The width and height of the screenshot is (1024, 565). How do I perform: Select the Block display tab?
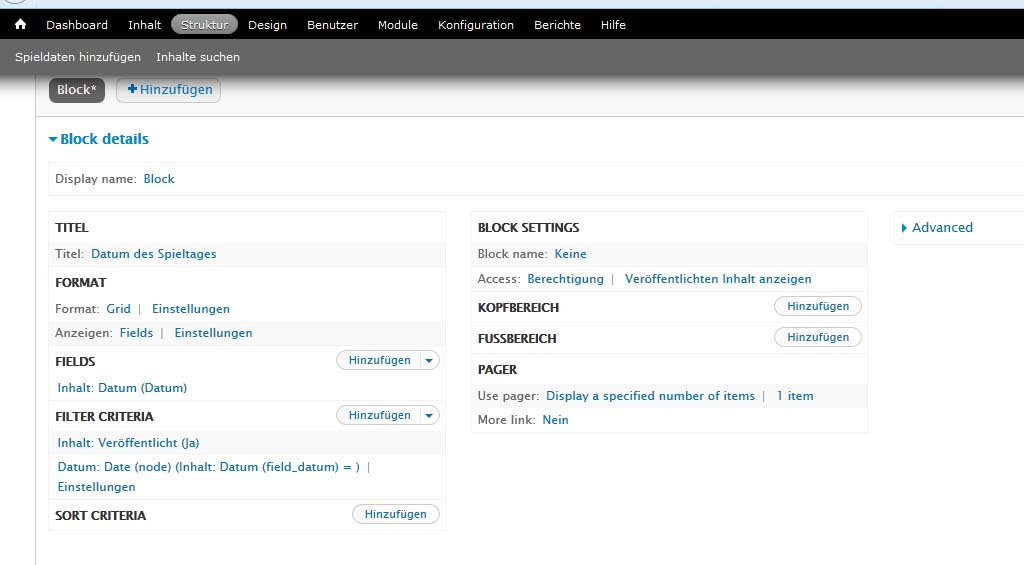(x=77, y=90)
